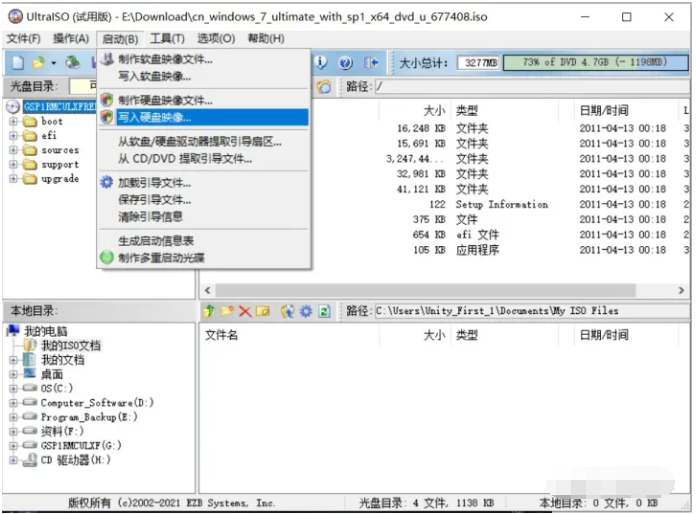The width and height of the screenshot is (696, 514).
Task: Click the Help question mark icon
Action: point(345,63)
